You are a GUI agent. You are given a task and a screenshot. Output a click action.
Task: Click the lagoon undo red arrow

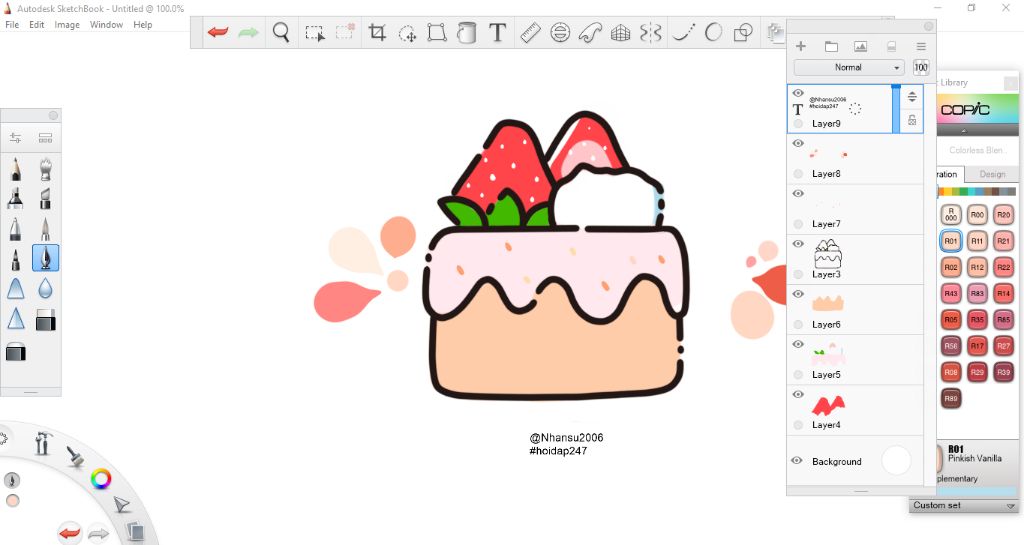coord(69,533)
